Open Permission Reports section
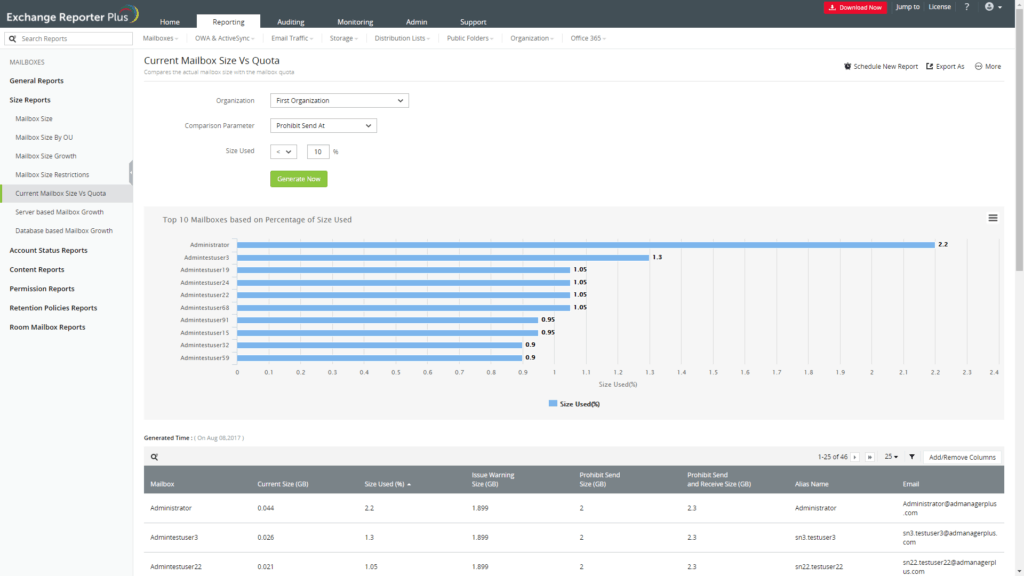Viewport: 1024px width, 576px height. 42,289
